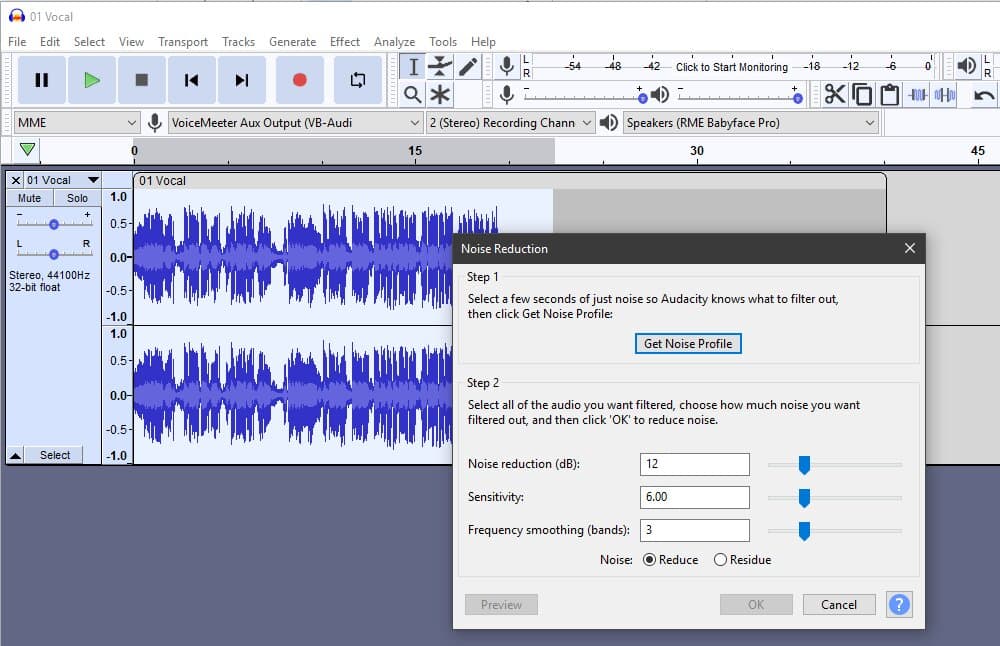Screen dimensions: 1000x646
Task: Click the Copy icon in the toolbar
Action: pyautogui.click(x=862, y=94)
